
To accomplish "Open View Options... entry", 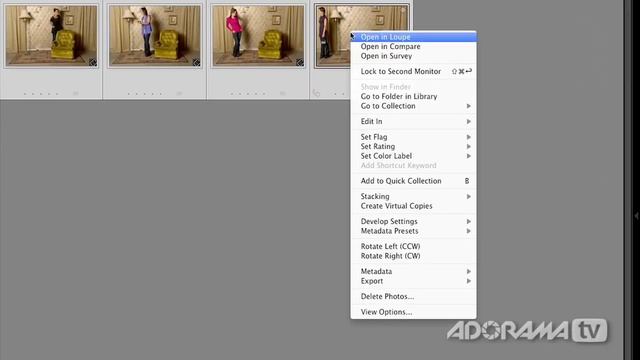I will [413, 312].
